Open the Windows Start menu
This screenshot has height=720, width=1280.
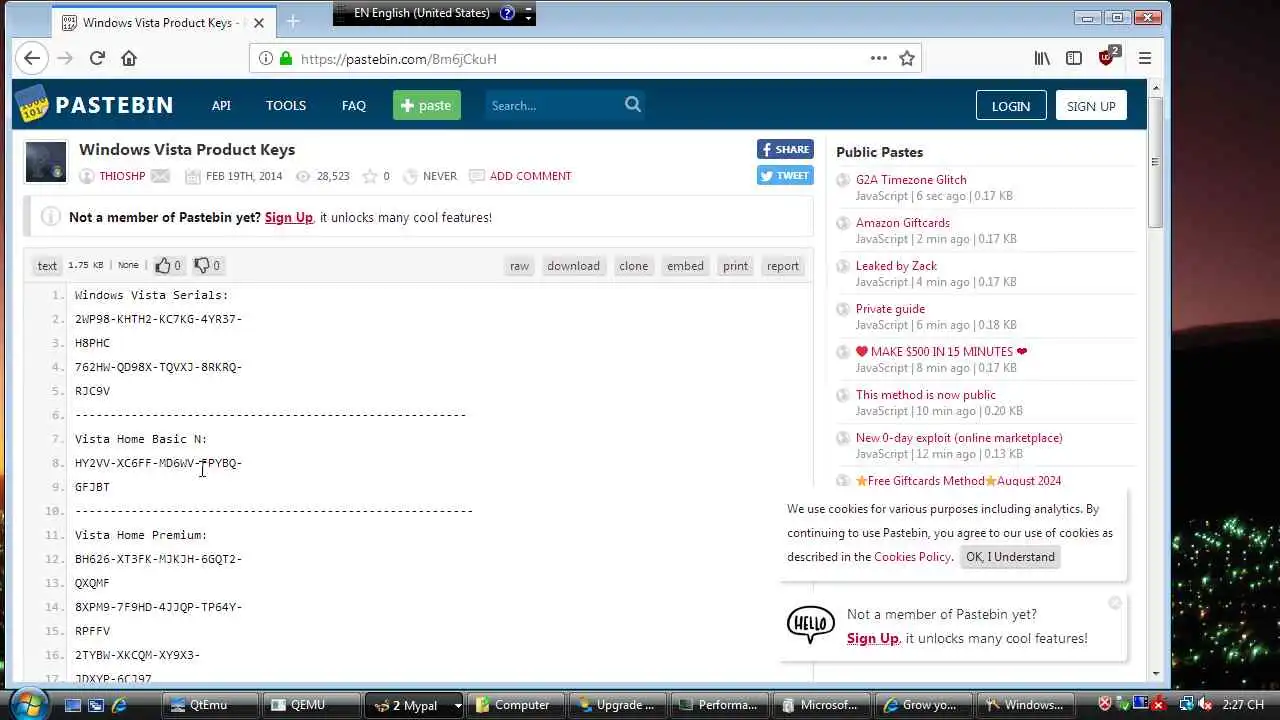point(30,703)
